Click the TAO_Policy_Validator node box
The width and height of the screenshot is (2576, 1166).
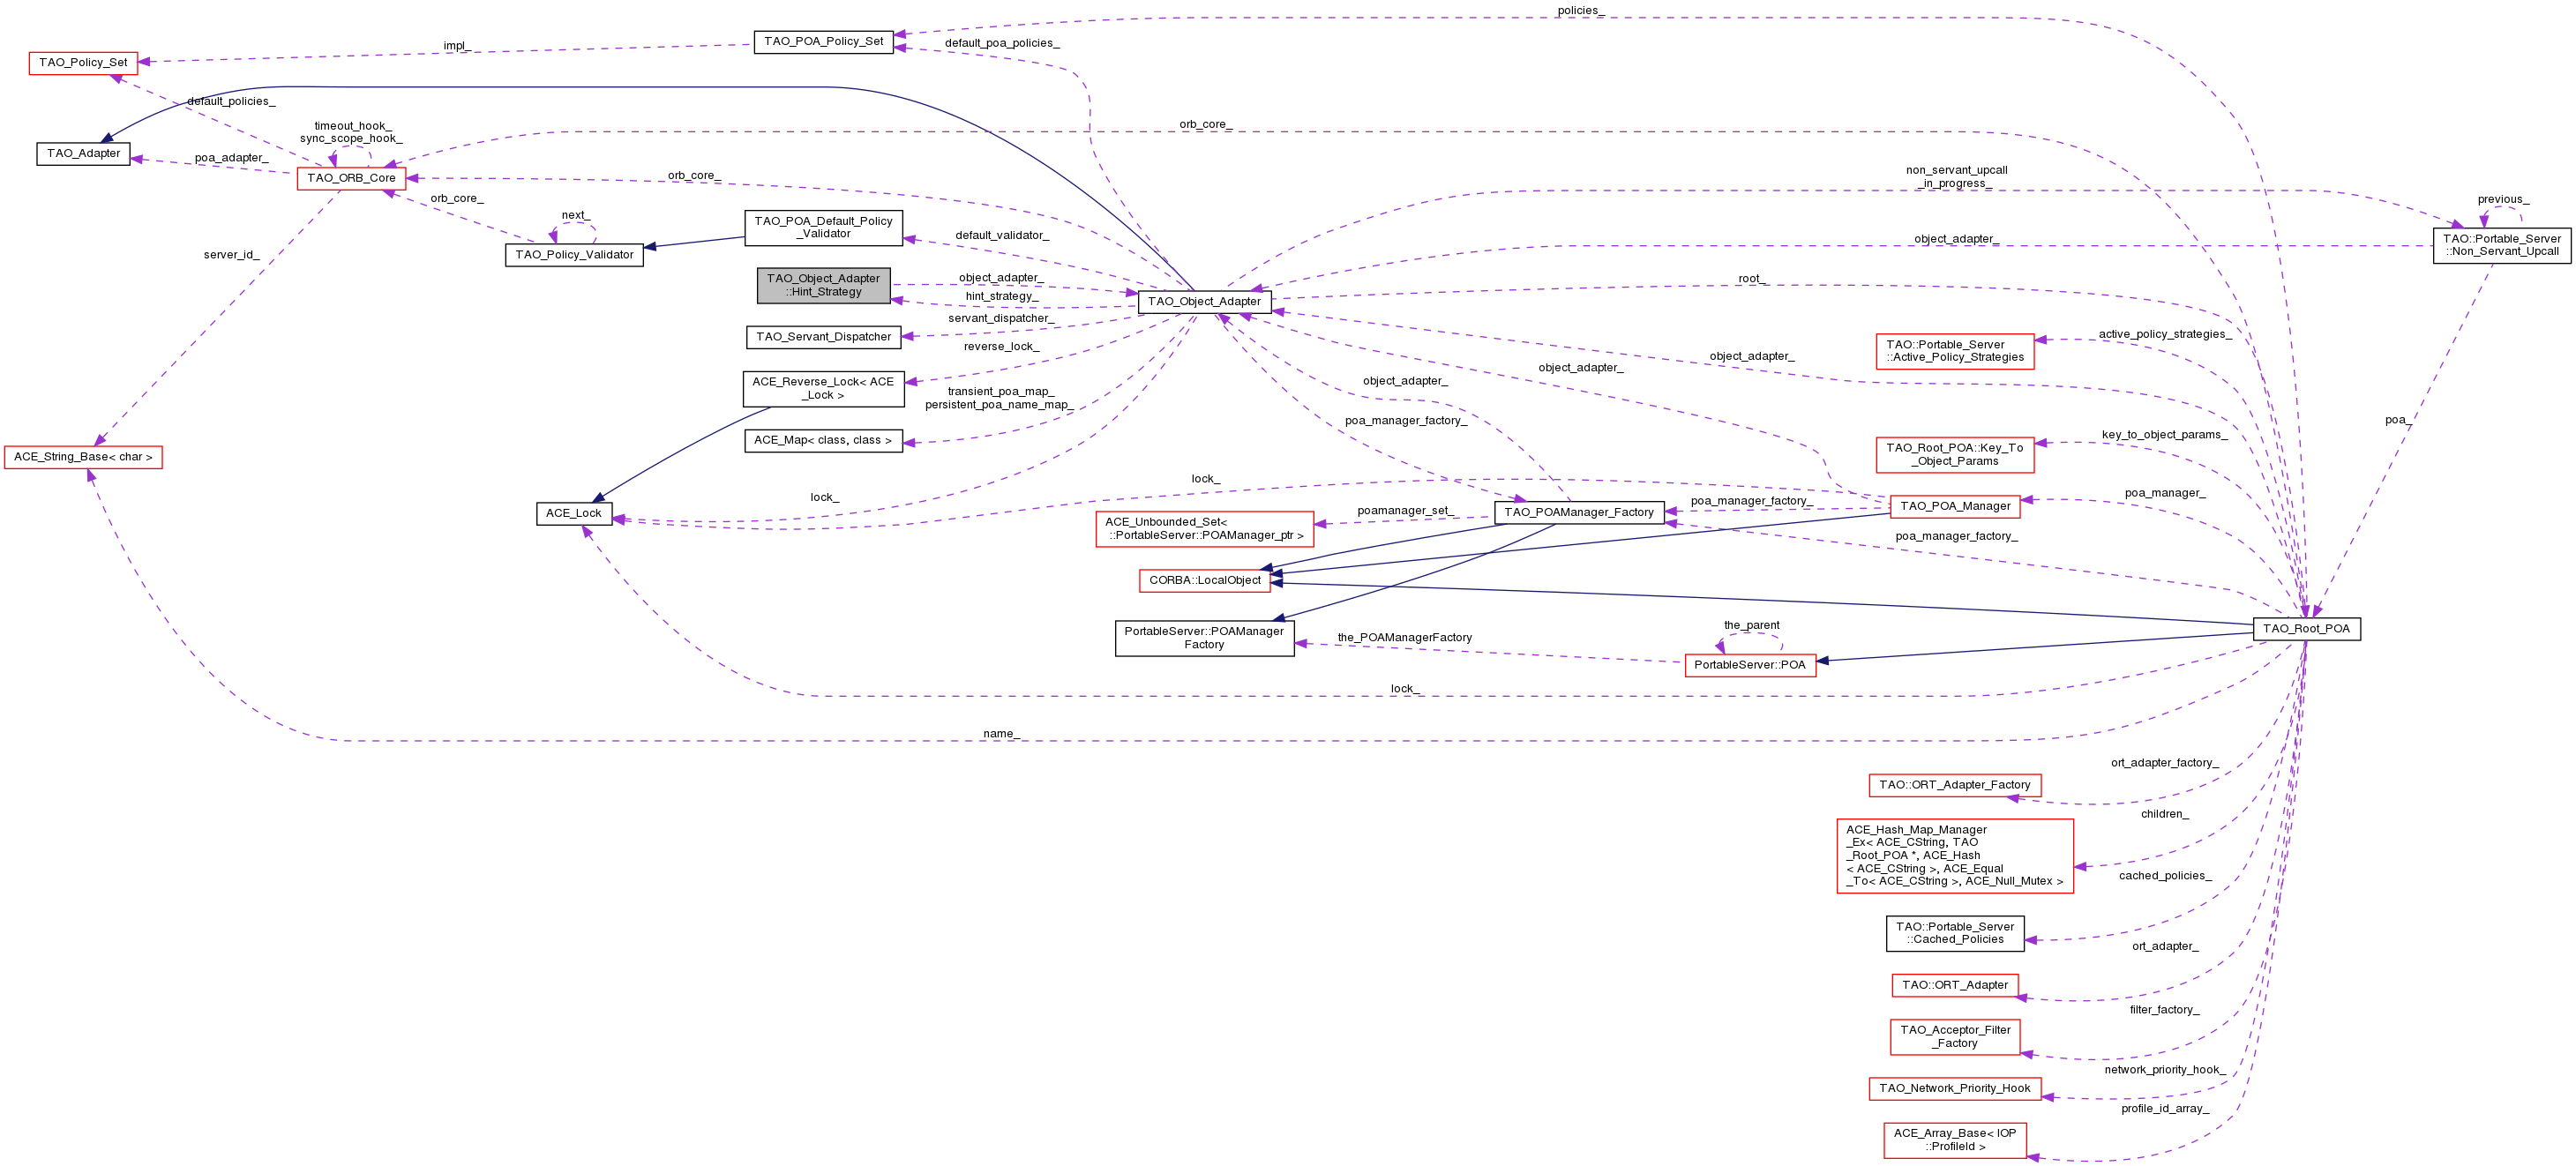(574, 255)
